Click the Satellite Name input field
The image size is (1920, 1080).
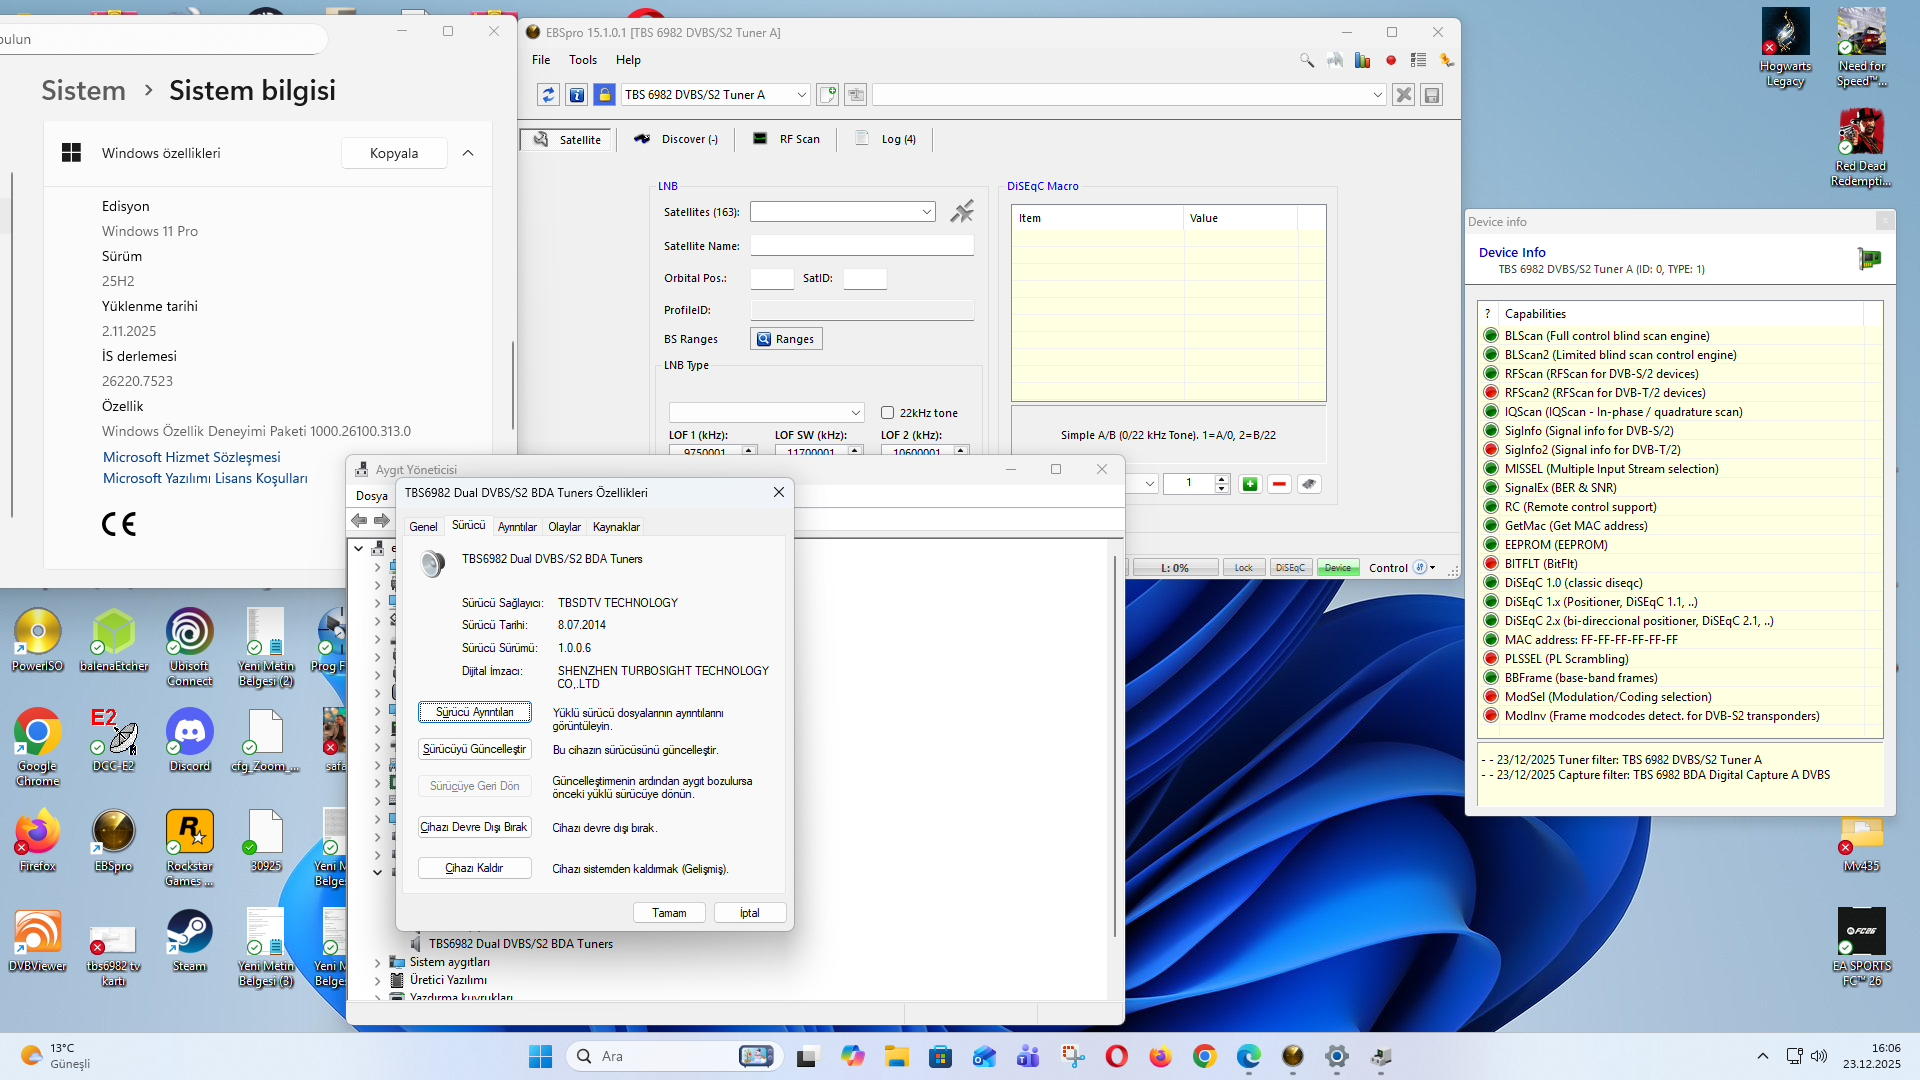pos(862,246)
